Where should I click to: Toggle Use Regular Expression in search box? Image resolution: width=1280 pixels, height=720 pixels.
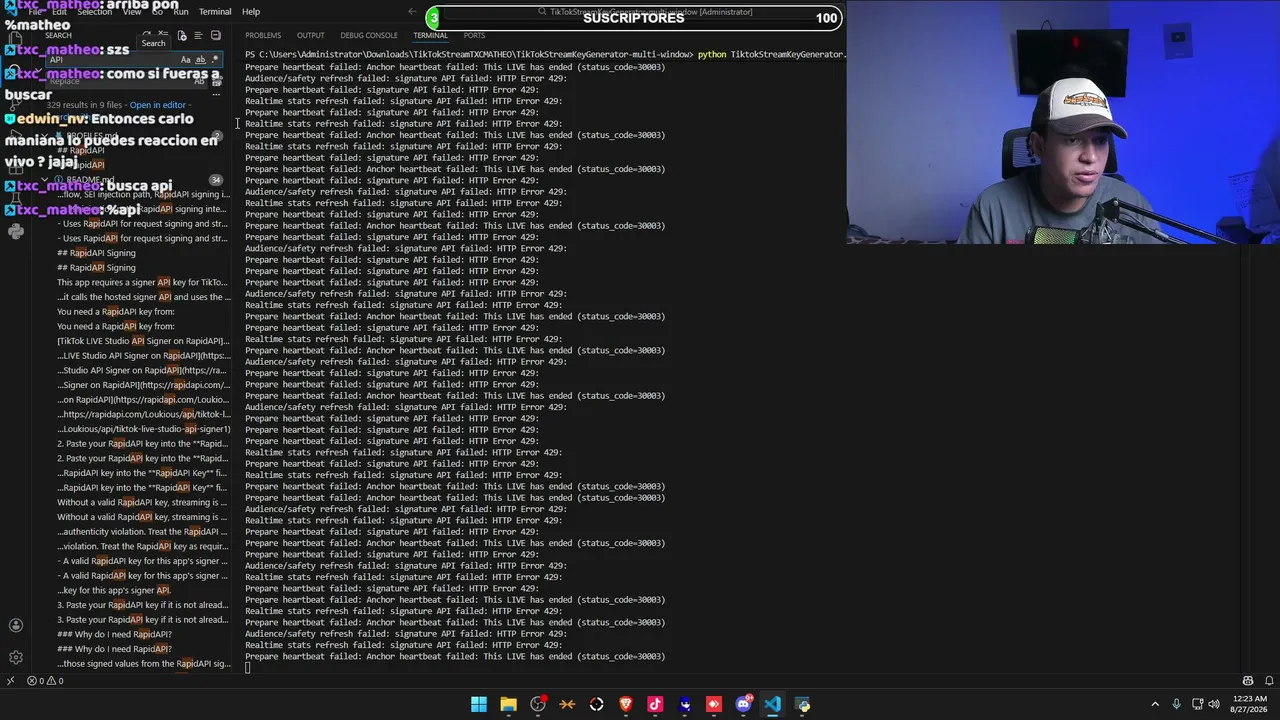(x=214, y=60)
